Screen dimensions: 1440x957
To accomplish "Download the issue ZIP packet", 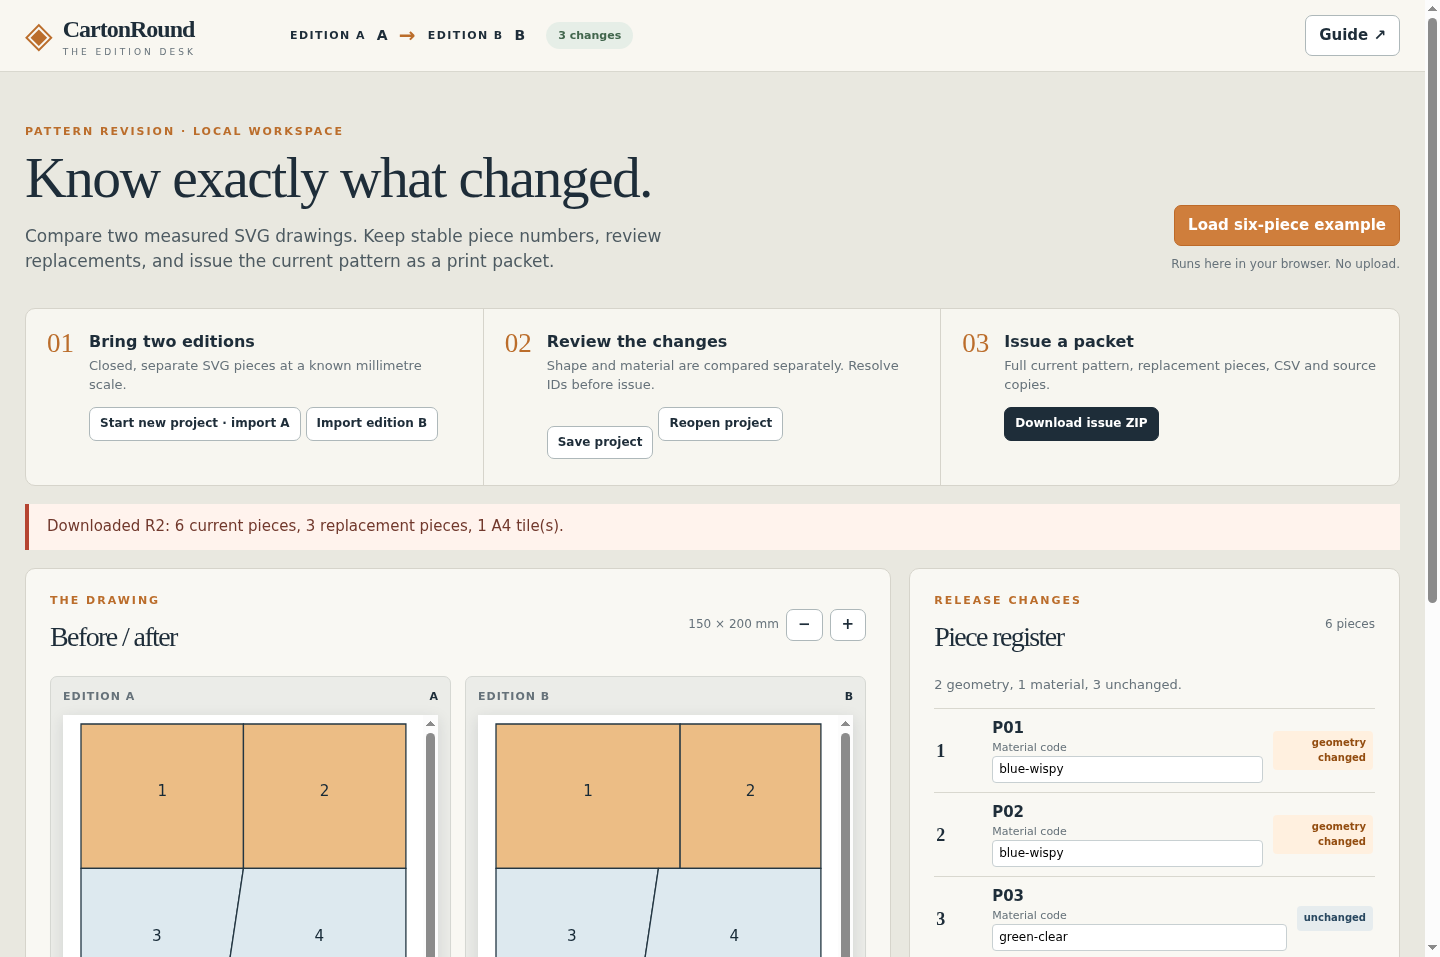I will point(1081,423).
